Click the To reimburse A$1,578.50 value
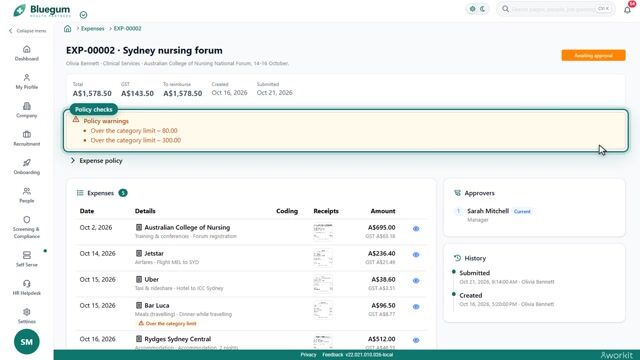The width and height of the screenshot is (640, 360). coord(182,93)
